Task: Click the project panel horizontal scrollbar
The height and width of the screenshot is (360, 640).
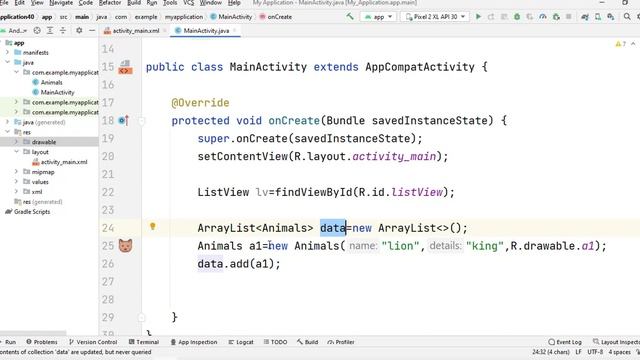Action: (x=33, y=333)
